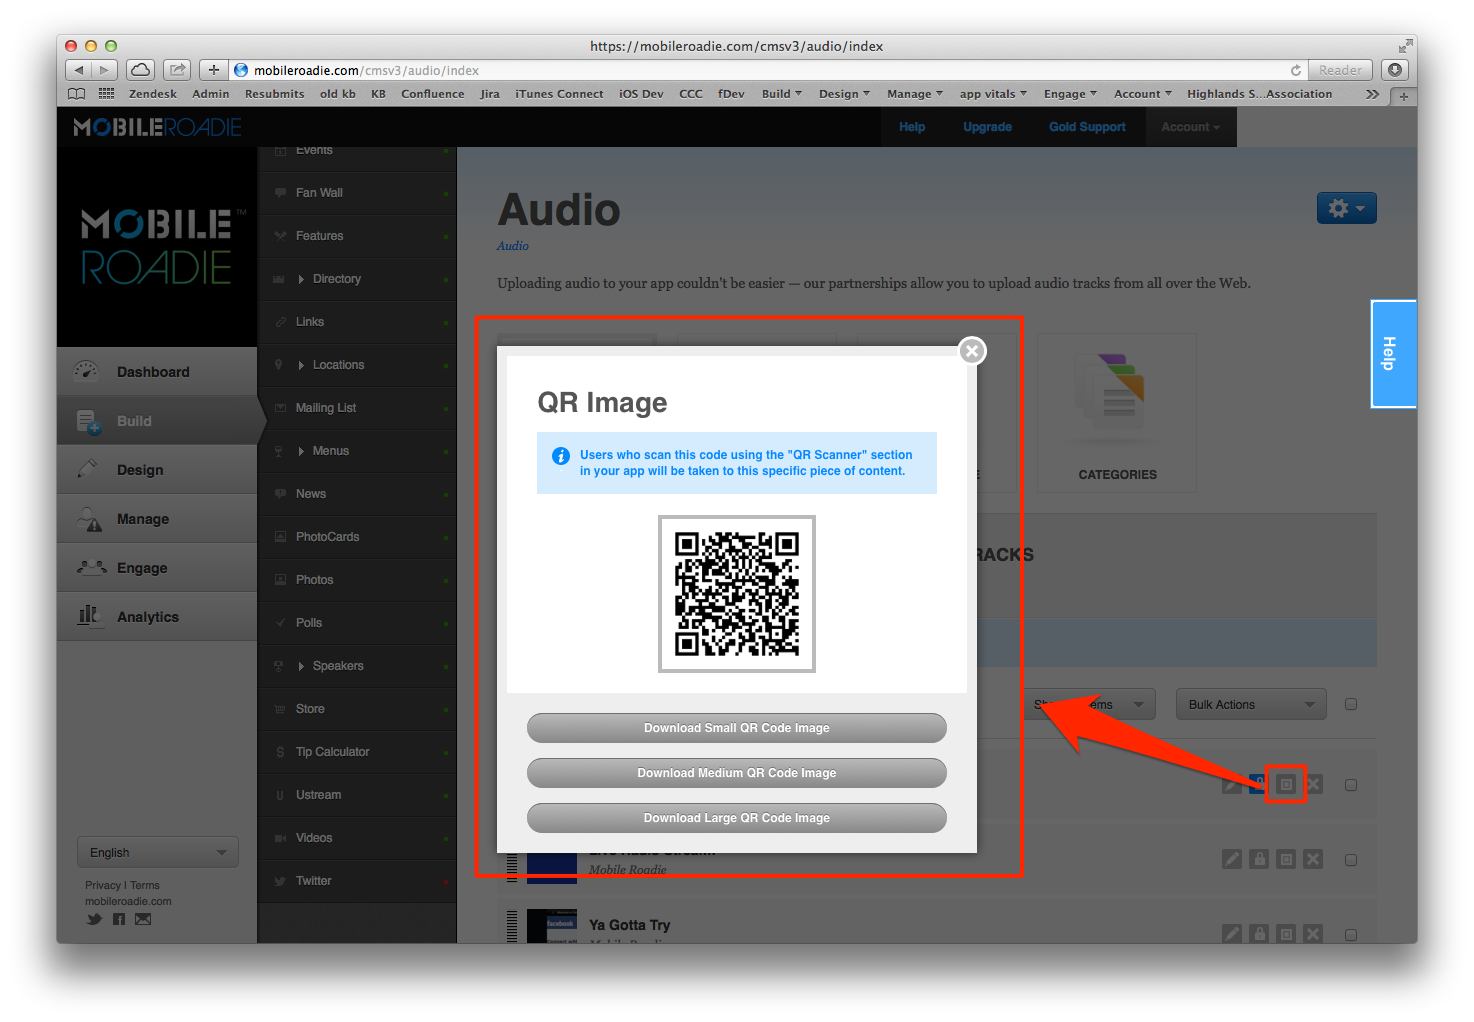Click the lock icon on Live Radio Stream row

[1259, 859]
